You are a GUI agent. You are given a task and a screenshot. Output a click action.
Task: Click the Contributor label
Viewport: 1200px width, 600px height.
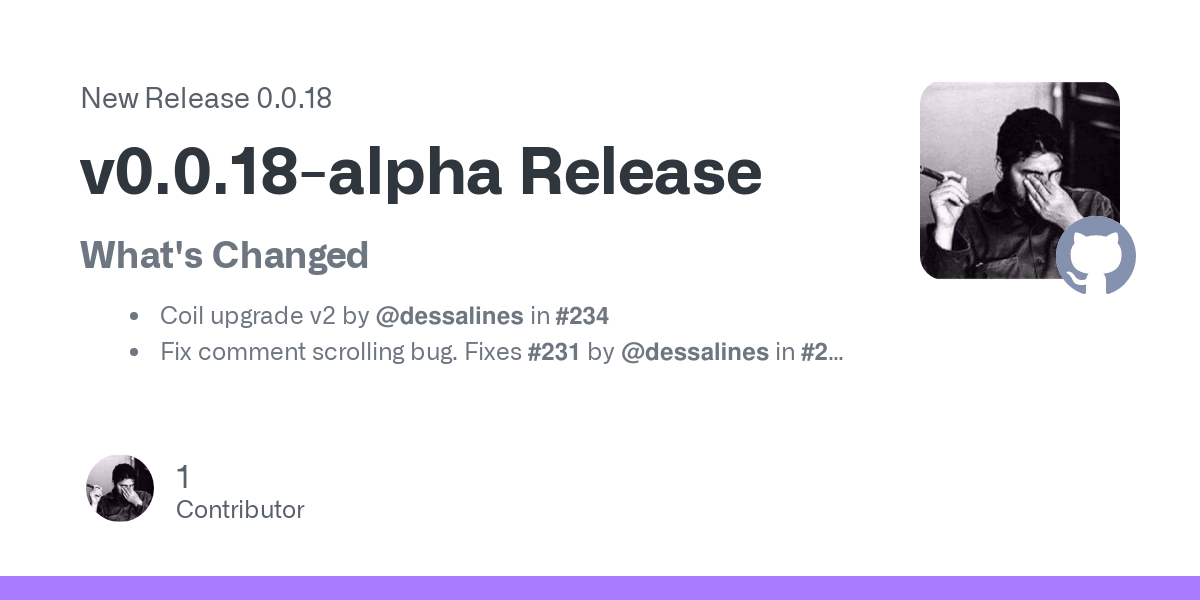[240, 509]
